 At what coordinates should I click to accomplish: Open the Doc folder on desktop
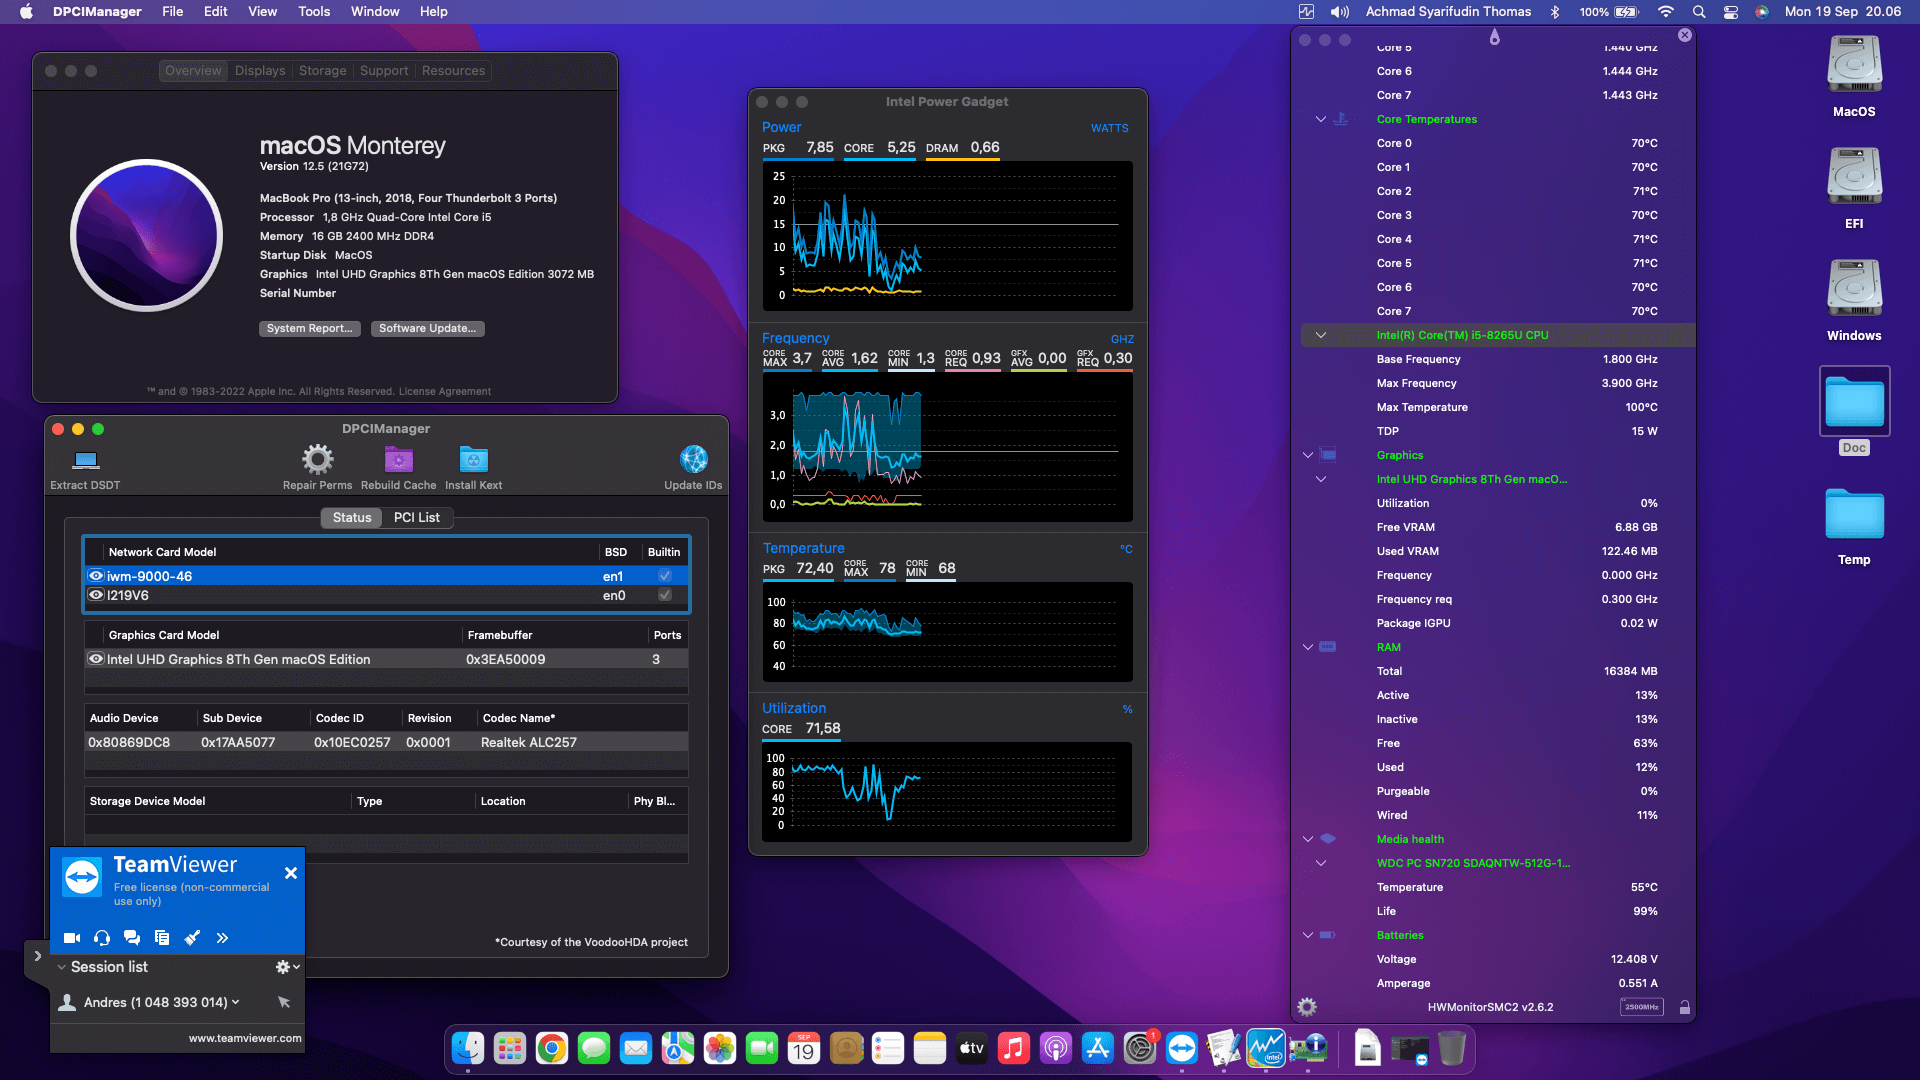1854,402
